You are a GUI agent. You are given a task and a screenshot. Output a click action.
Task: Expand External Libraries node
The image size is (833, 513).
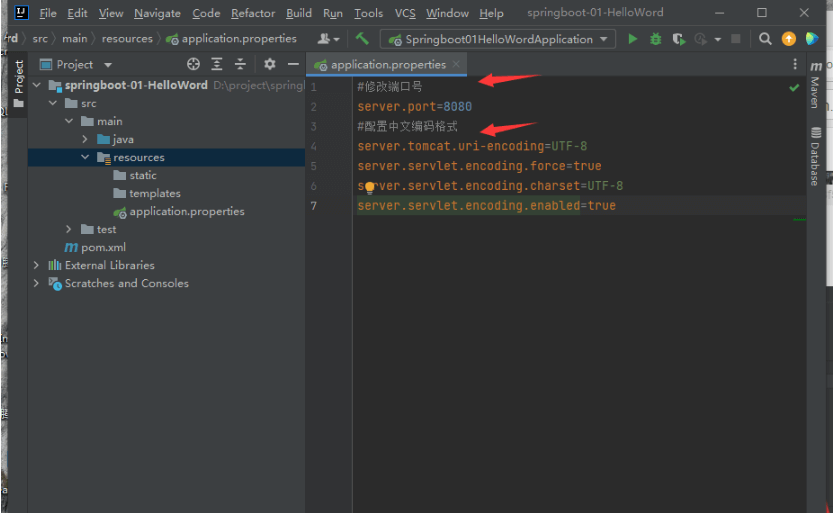[x=36, y=265]
